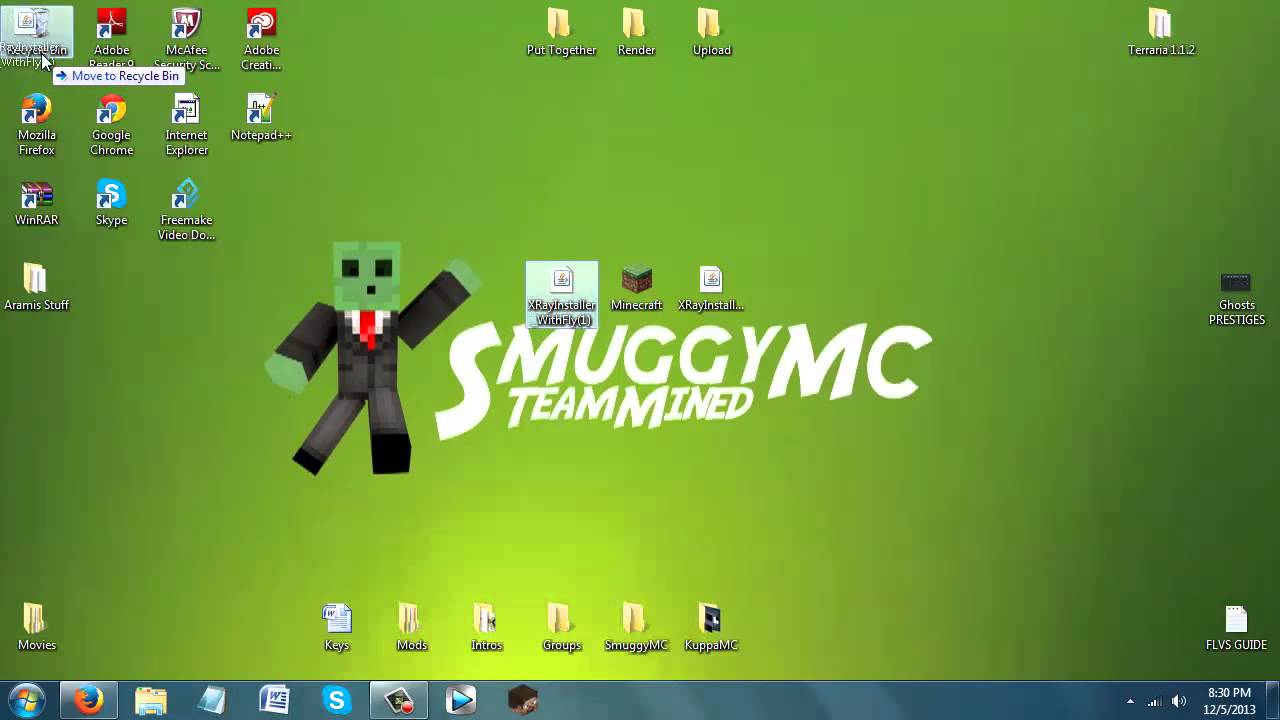The image size is (1280, 720).
Task: Select the Movies folder
Action: [x=36, y=628]
